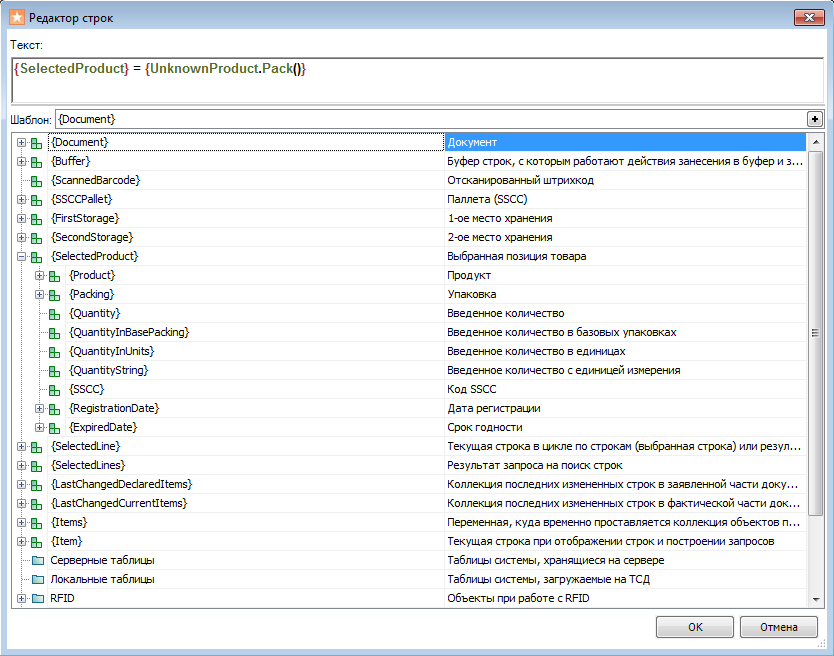Screen dimensions: 834x656
Task: Click the green icon beside {Quantity}
Action: (x=54, y=314)
